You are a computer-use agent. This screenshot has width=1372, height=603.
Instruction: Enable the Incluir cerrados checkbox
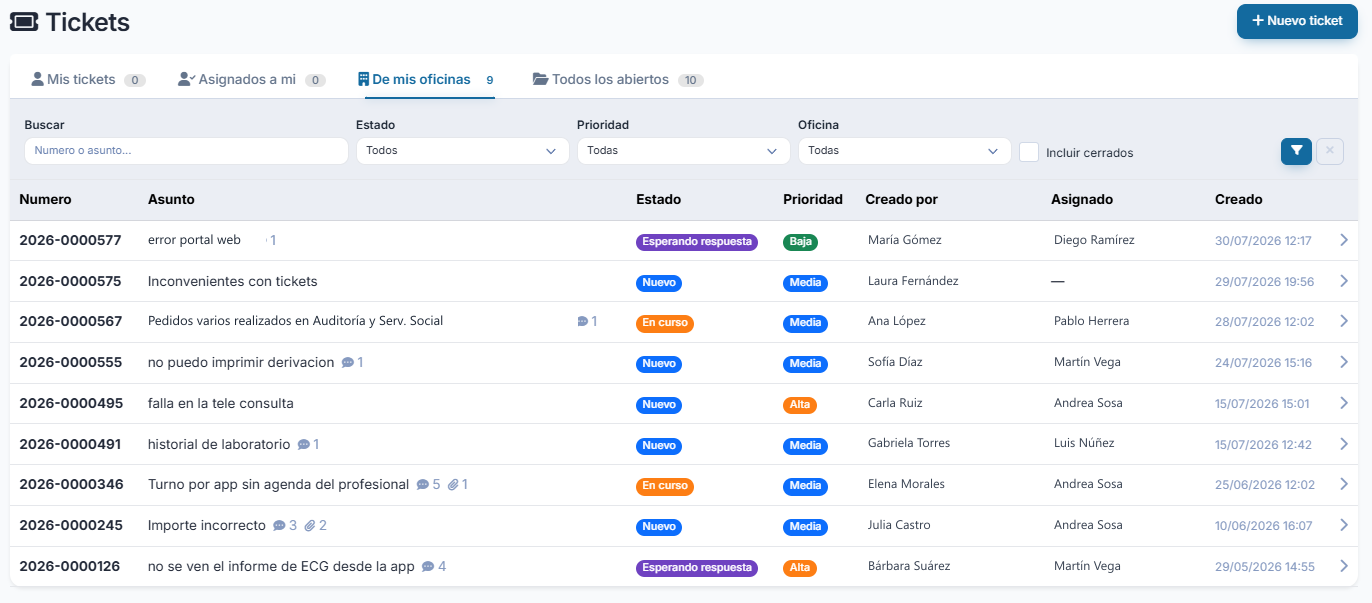pyautogui.click(x=1029, y=152)
